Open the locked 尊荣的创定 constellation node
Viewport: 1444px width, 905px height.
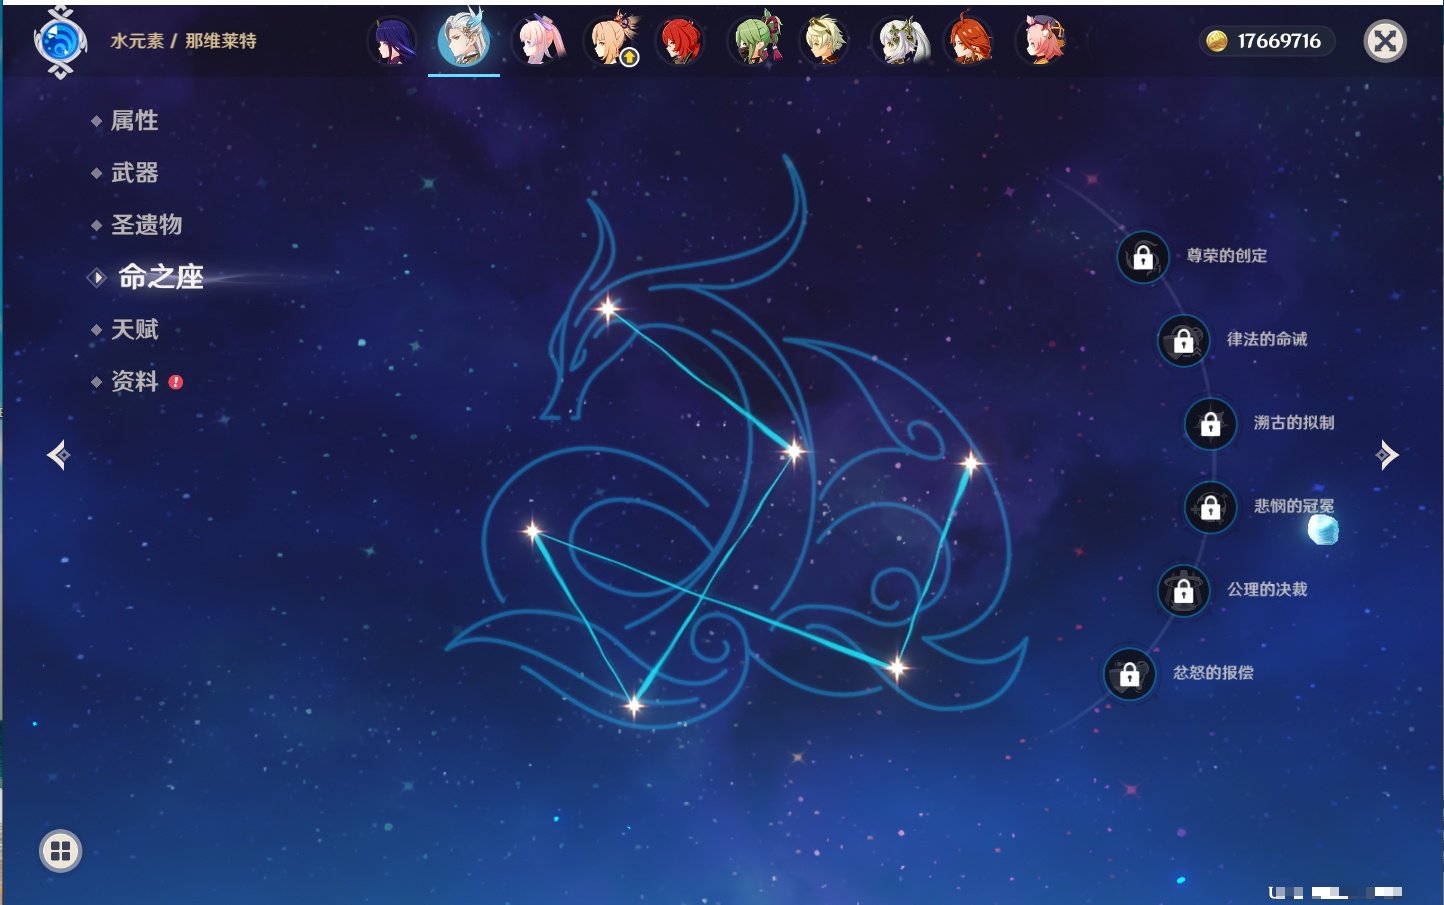[1143, 257]
